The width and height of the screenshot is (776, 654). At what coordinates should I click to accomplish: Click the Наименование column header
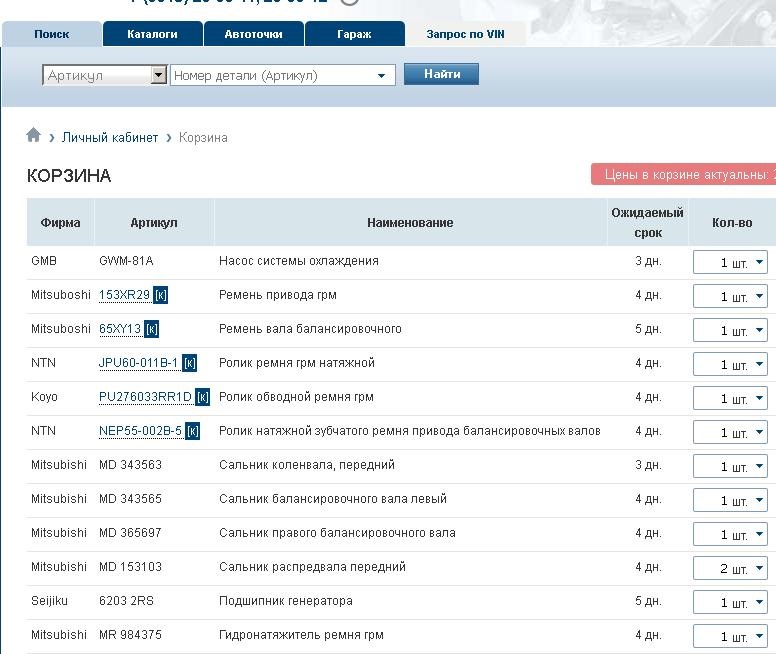pos(410,223)
